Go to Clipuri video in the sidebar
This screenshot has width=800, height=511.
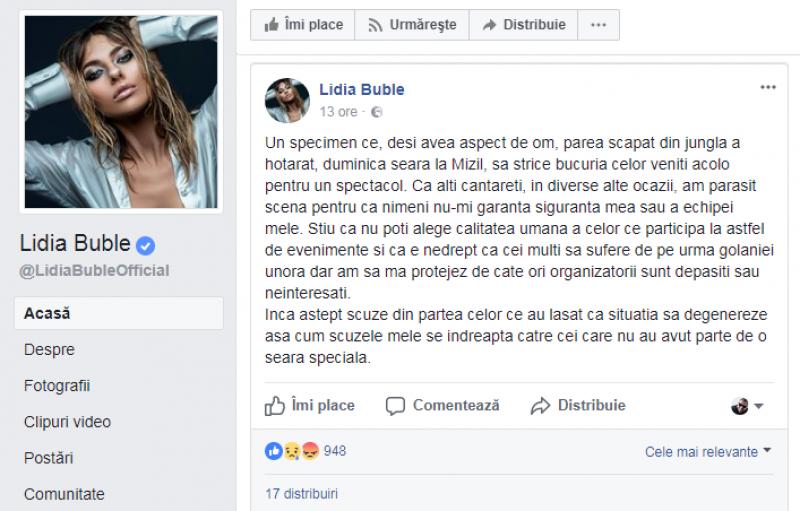point(67,422)
